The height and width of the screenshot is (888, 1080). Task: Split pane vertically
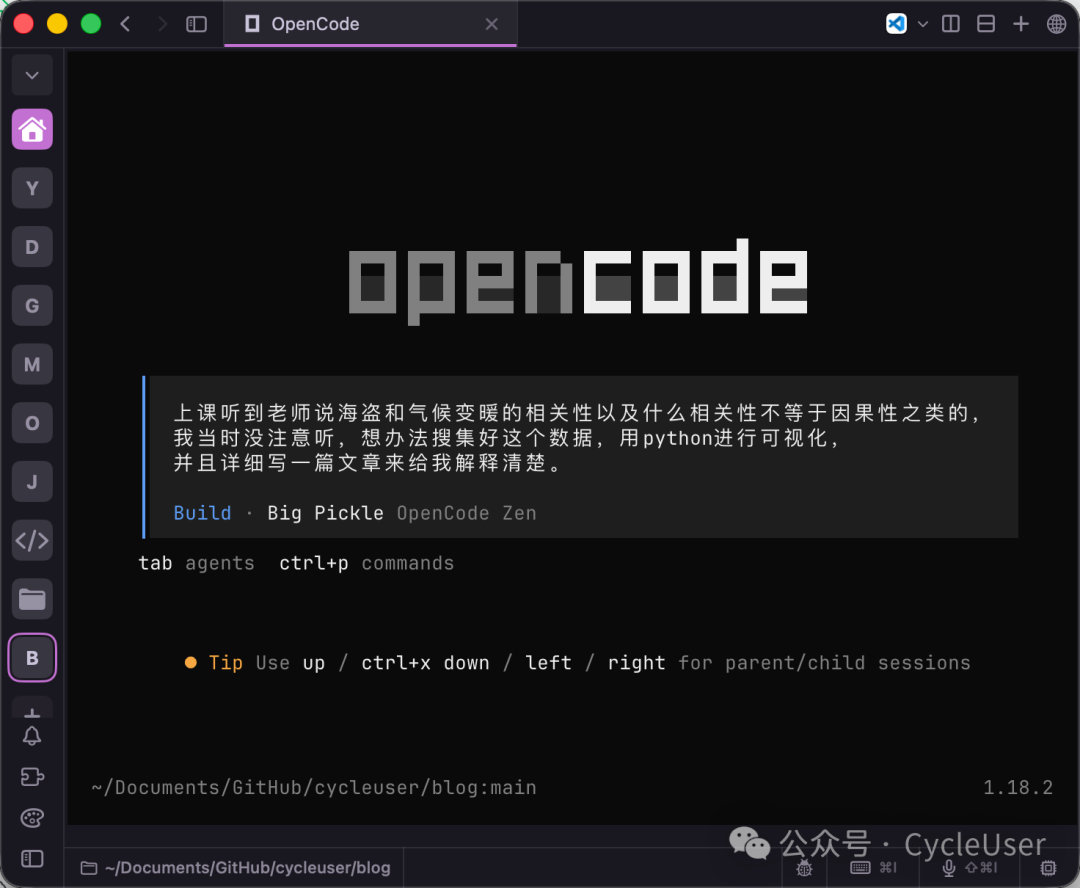point(951,24)
